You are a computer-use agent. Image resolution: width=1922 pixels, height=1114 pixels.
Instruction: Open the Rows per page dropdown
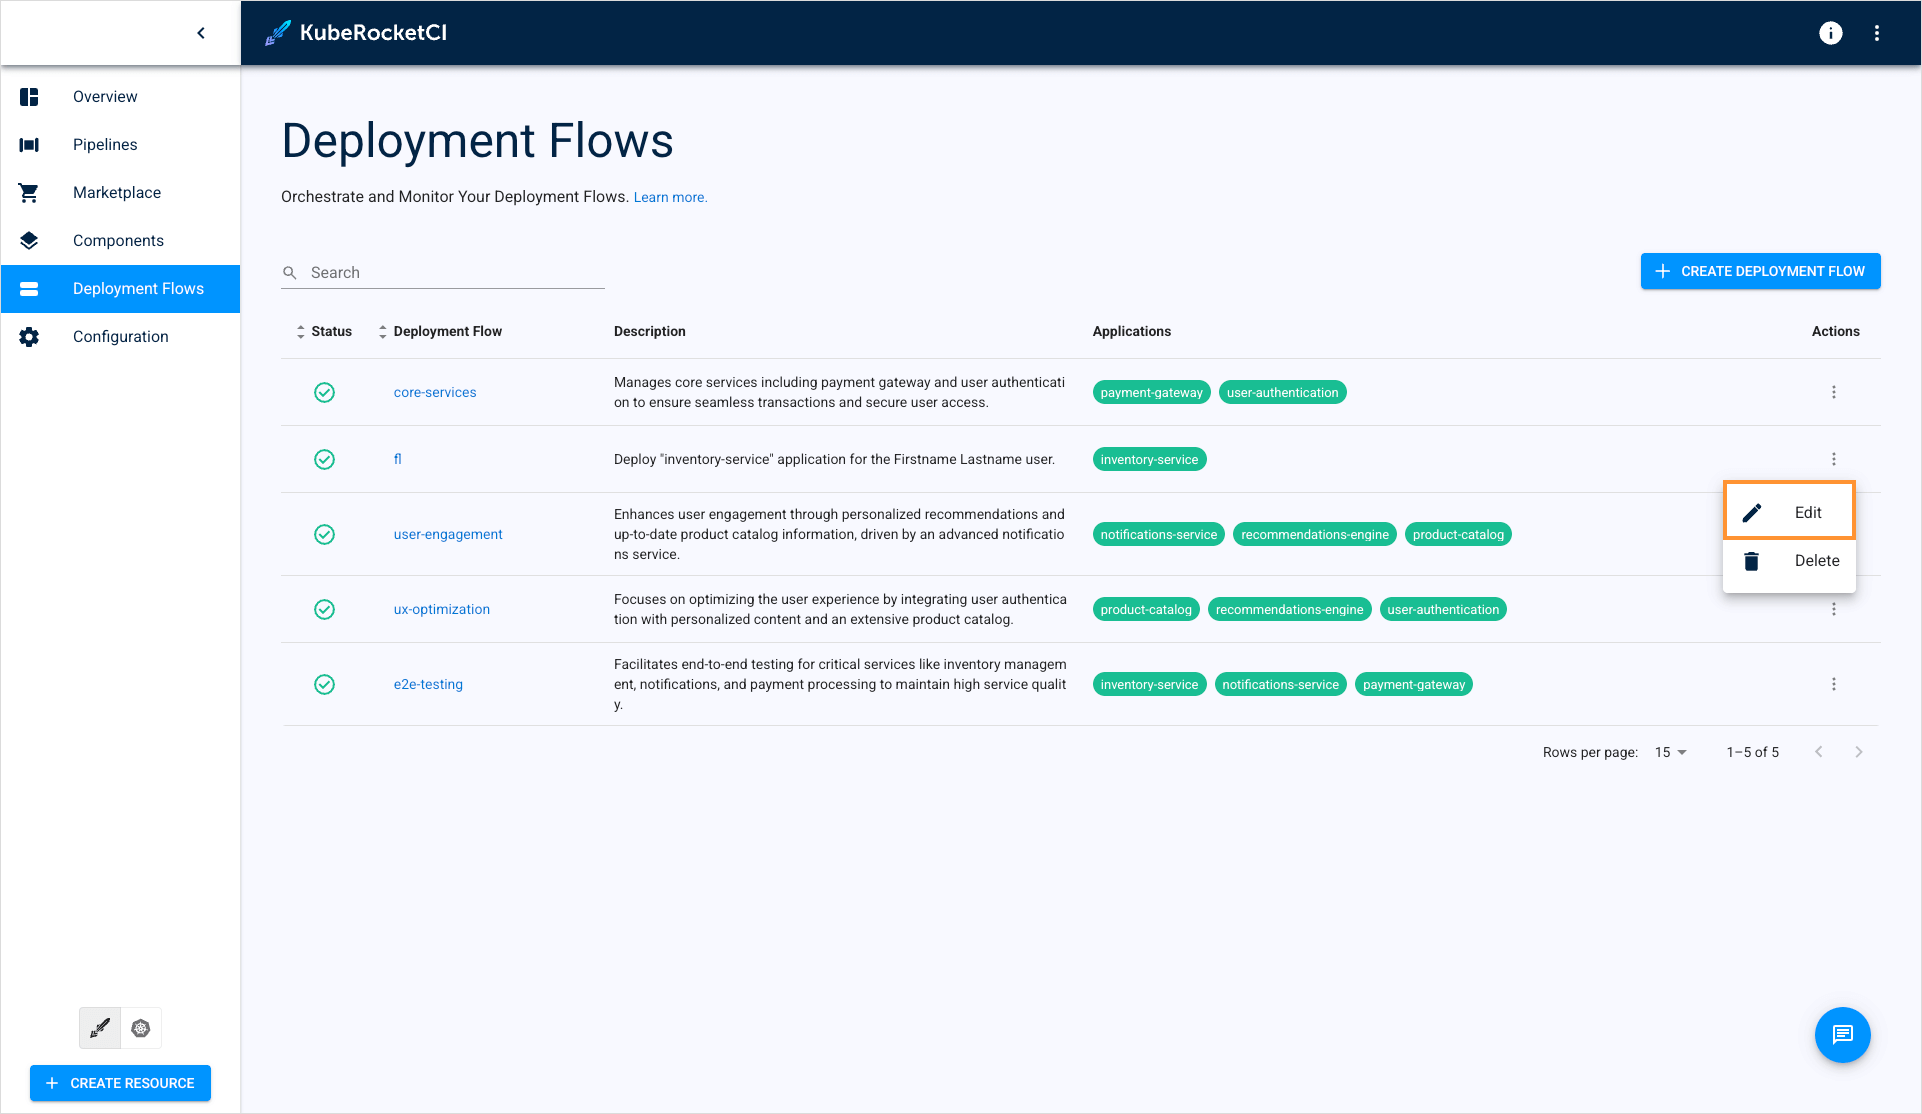tap(1668, 751)
